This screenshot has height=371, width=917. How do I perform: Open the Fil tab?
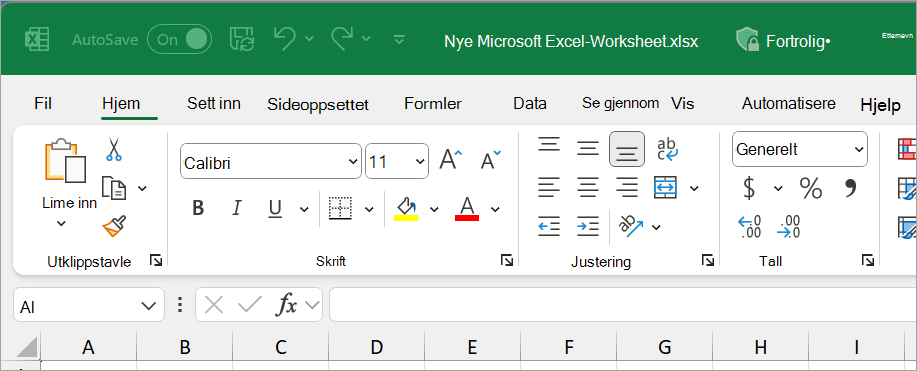point(43,104)
